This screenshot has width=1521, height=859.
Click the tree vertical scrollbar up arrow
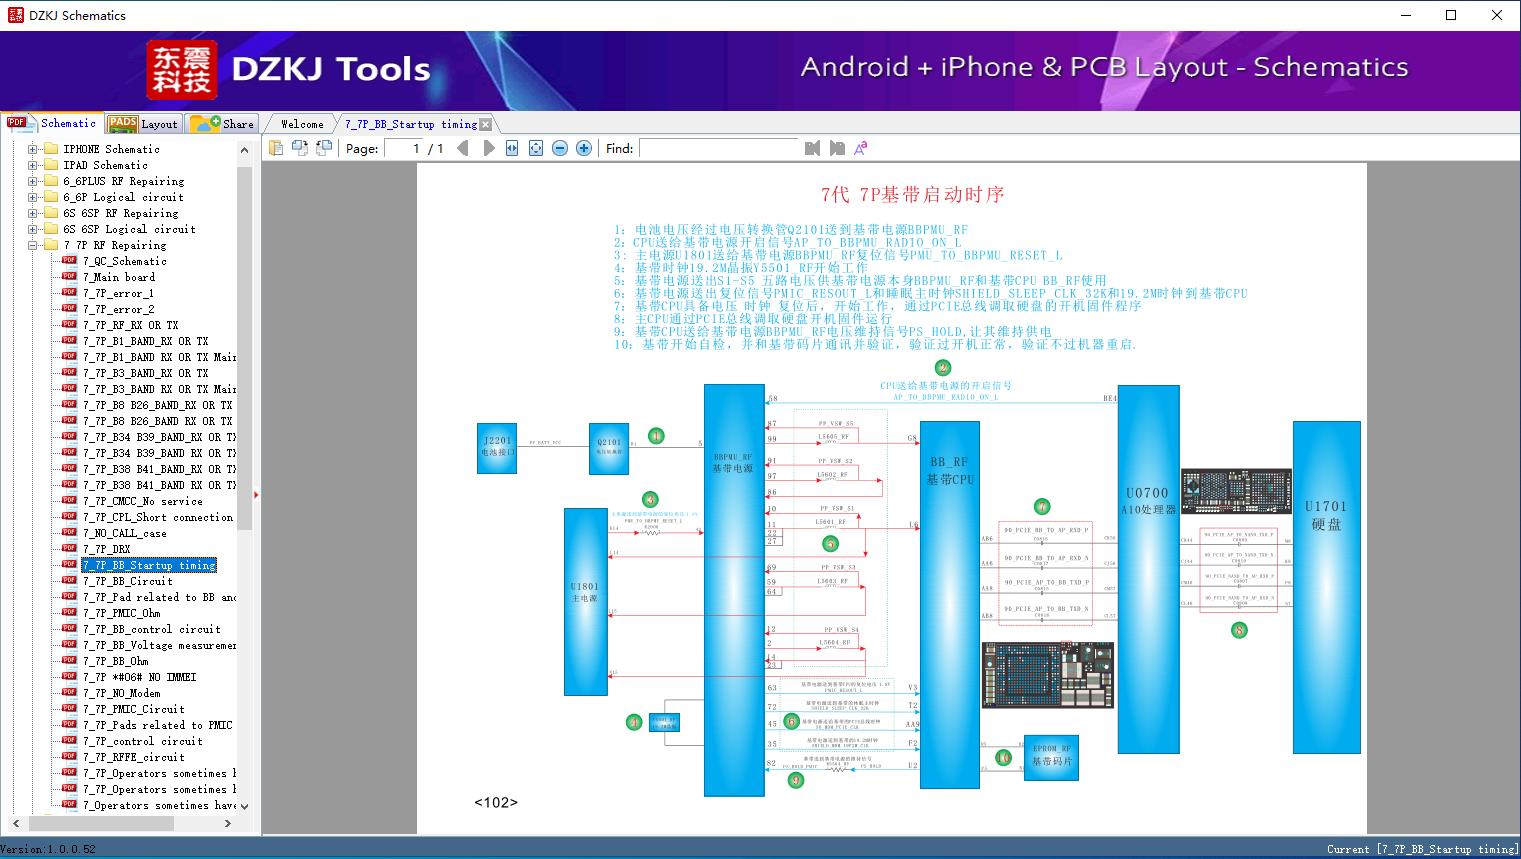click(245, 149)
